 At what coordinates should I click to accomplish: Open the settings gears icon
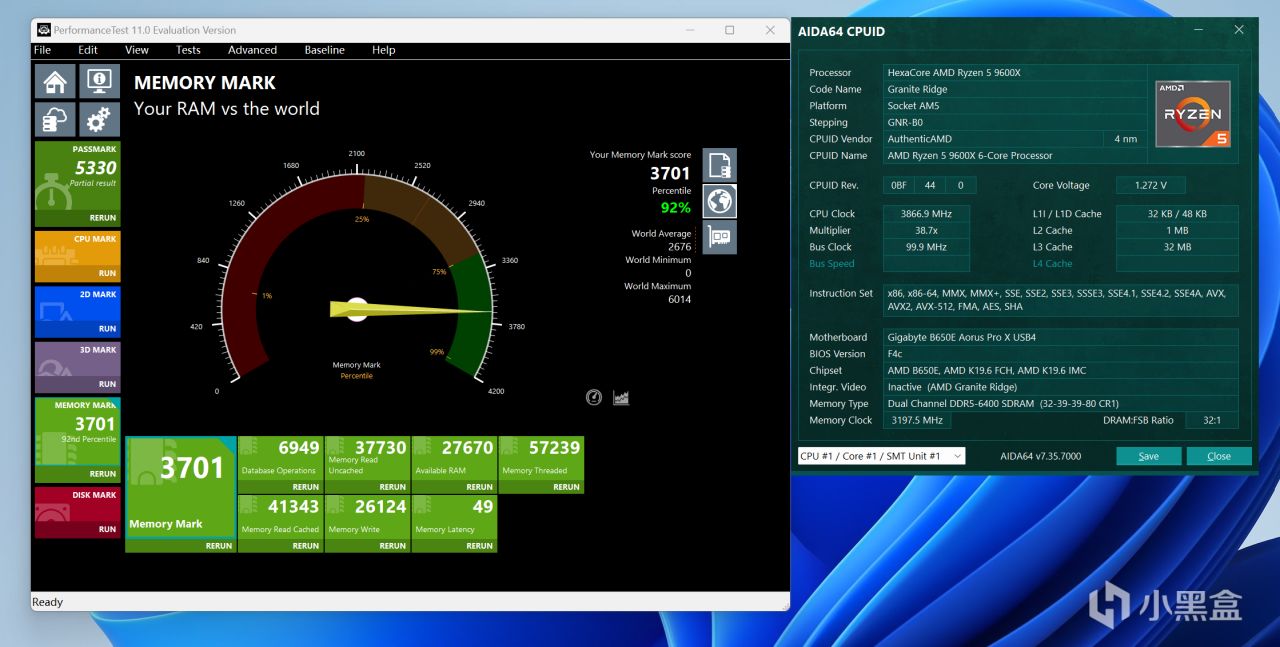click(x=98, y=120)
